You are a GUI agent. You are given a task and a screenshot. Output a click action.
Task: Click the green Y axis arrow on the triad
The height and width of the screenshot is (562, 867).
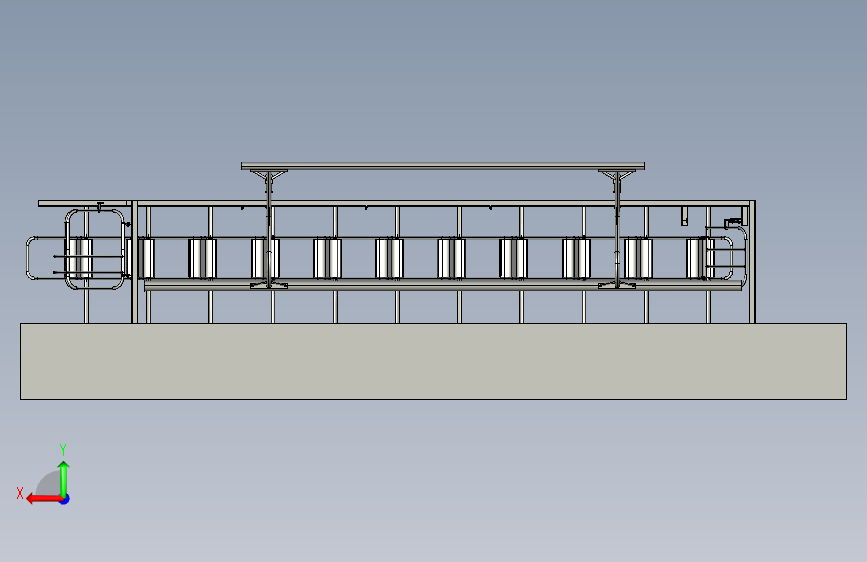[x=64, y=479]
